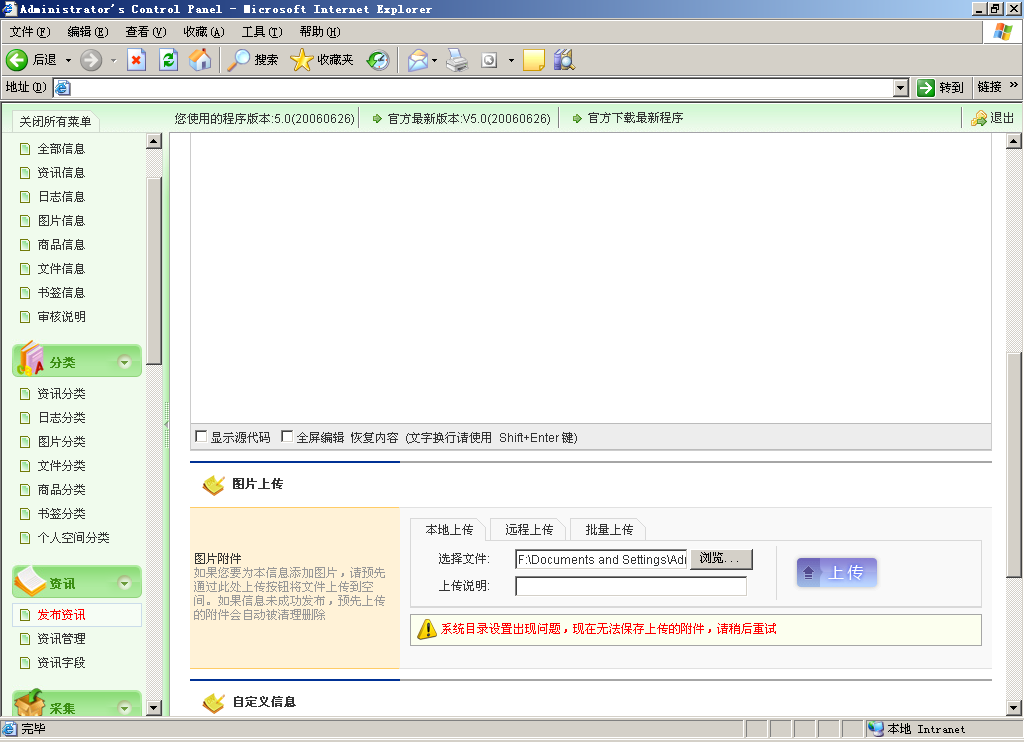Click the Forward arrow icon
Viewport: 1024px width, 742px height.
point(91,60)
